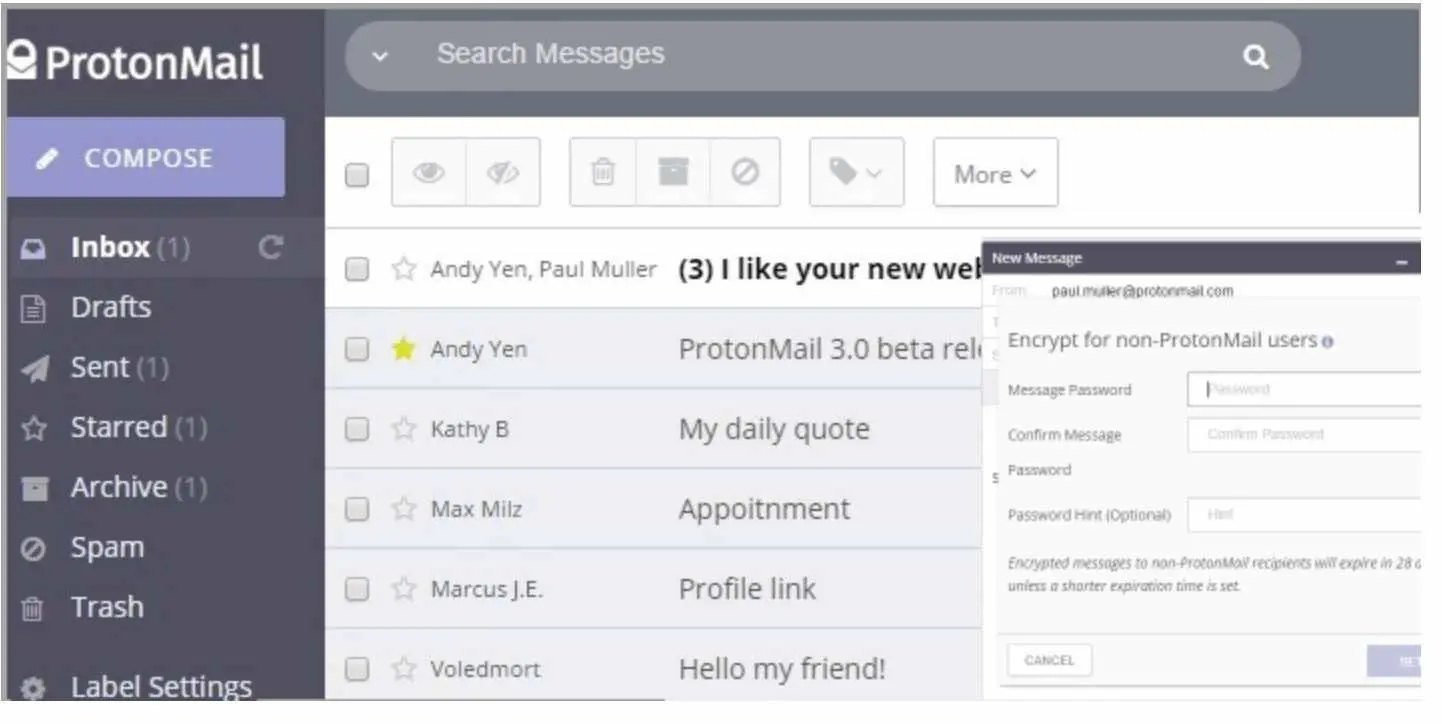Image resolution: width=1442 pixels, height=724 pixels.
Task: Minimize the New Message composer
Action: click(x=1402, y=260)
